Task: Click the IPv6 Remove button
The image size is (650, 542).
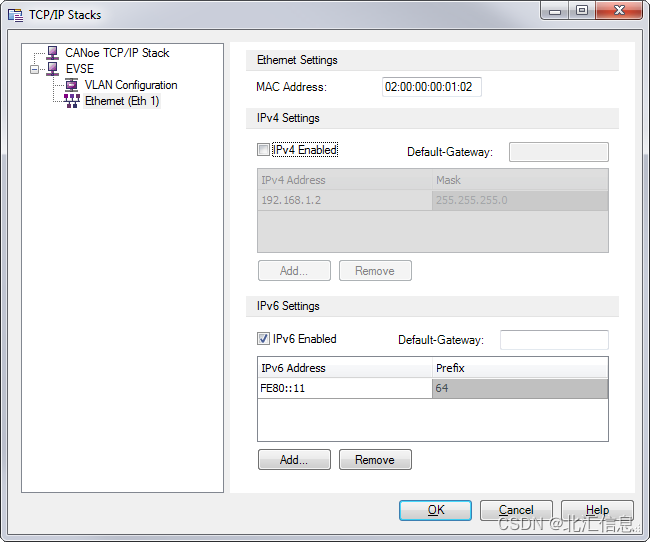Action: (x=375, y=459)
